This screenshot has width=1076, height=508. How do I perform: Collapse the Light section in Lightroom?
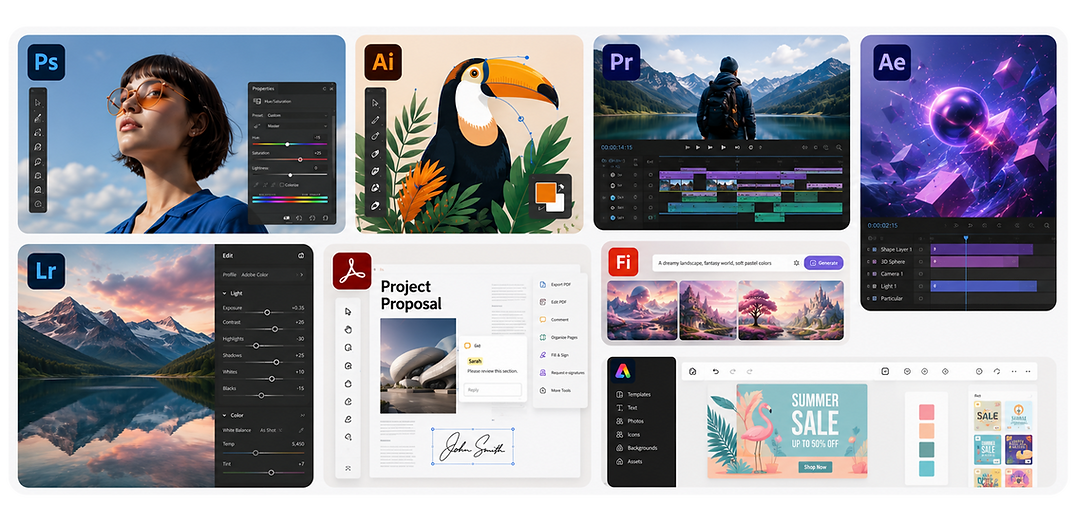(224, 293)
